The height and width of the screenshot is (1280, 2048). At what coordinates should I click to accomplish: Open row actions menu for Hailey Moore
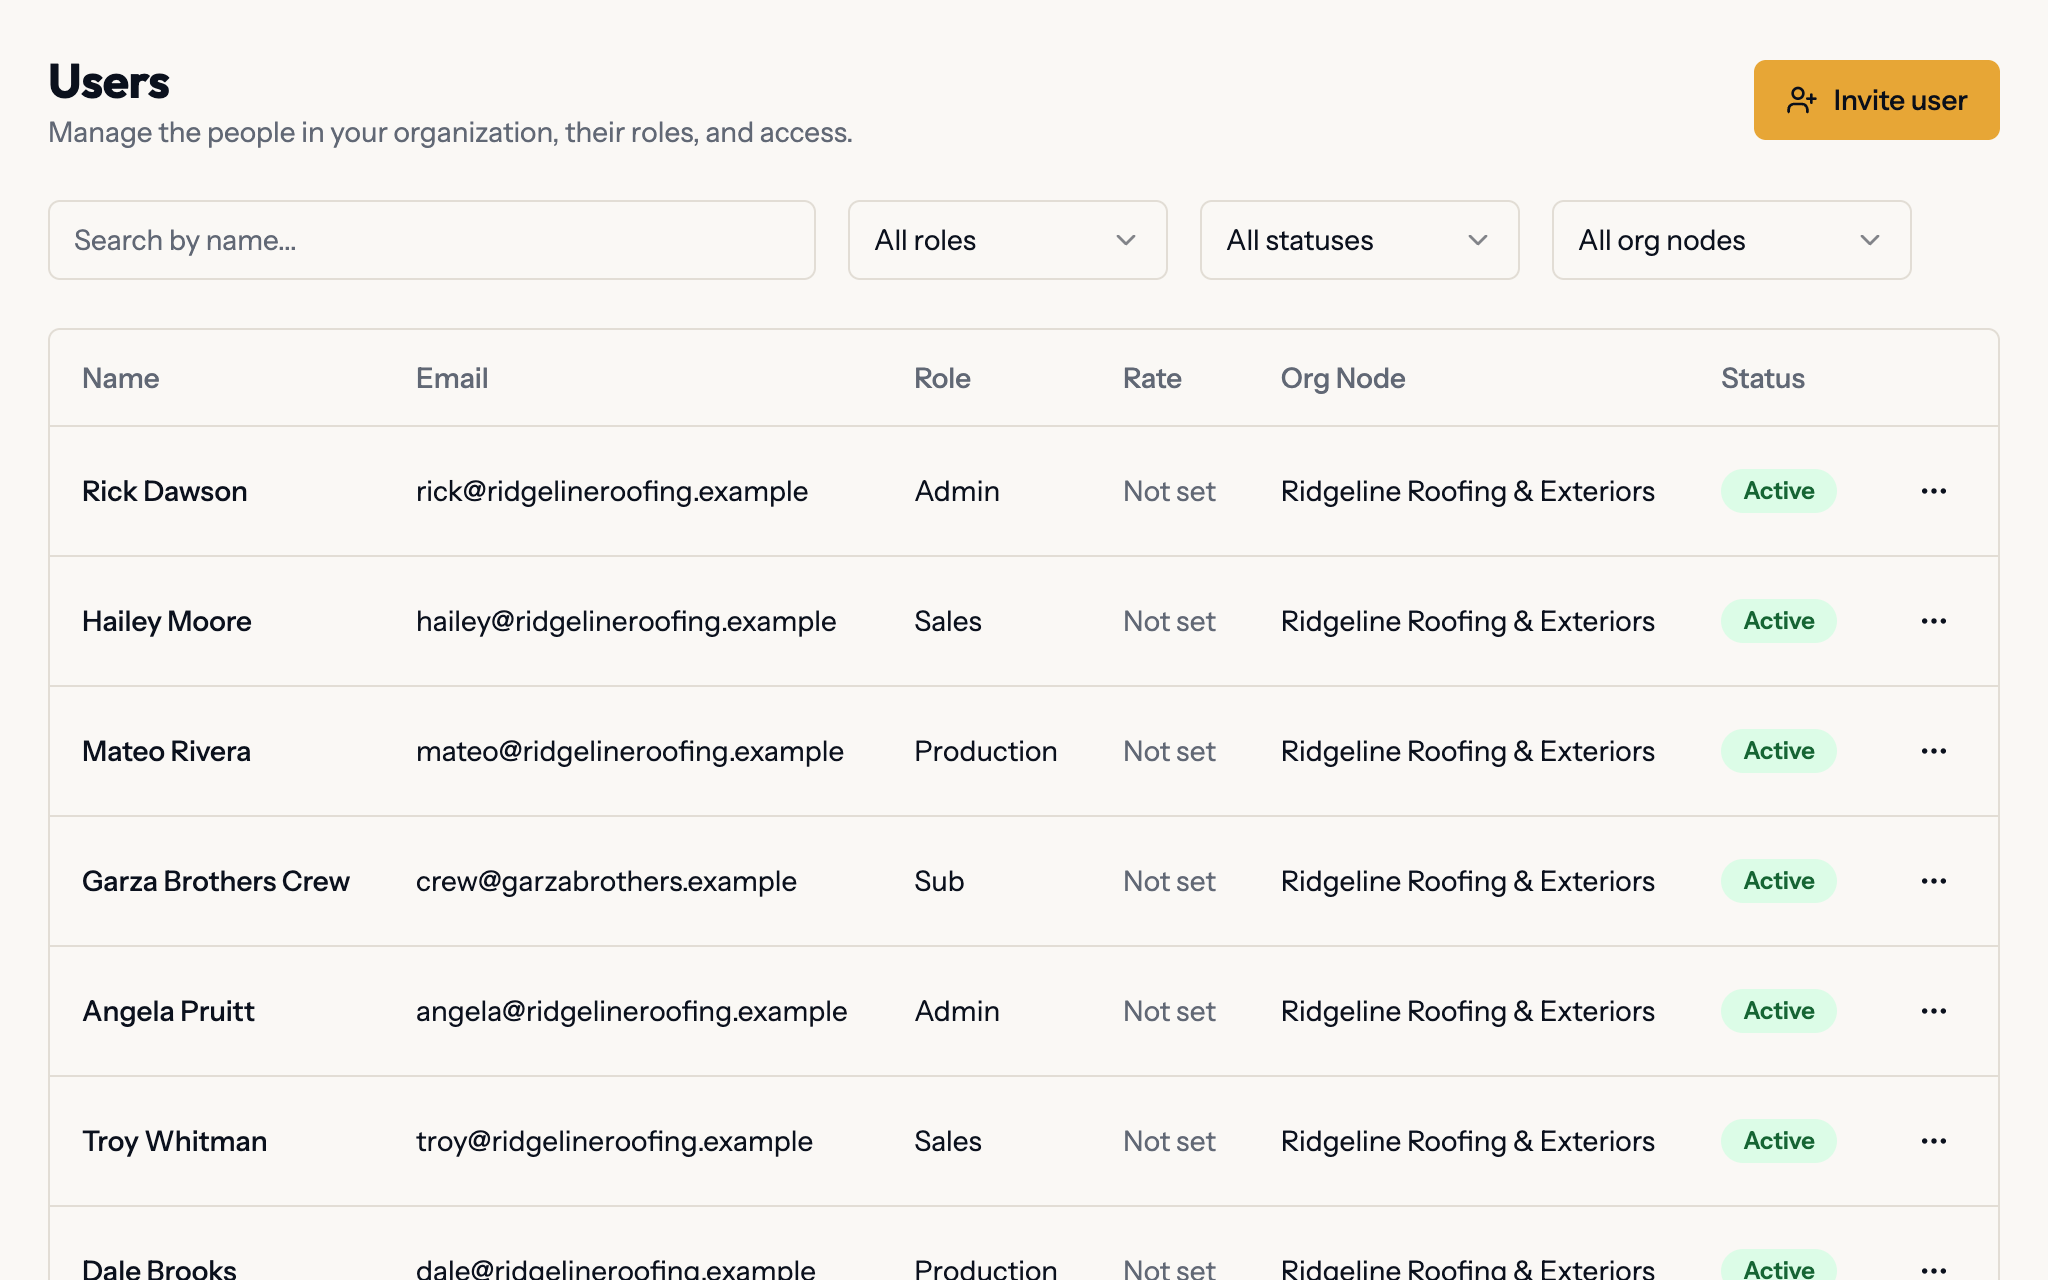[1933, 621]
